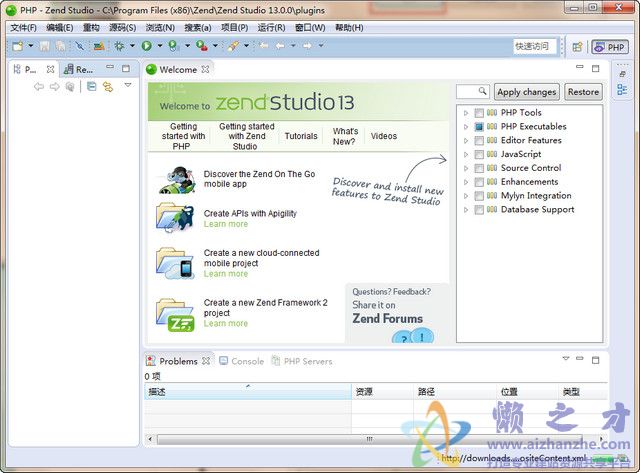Click the explorer Back arrow icon
Image resolution: width=640 pixels, height=473 pixels.
[38, 87]
